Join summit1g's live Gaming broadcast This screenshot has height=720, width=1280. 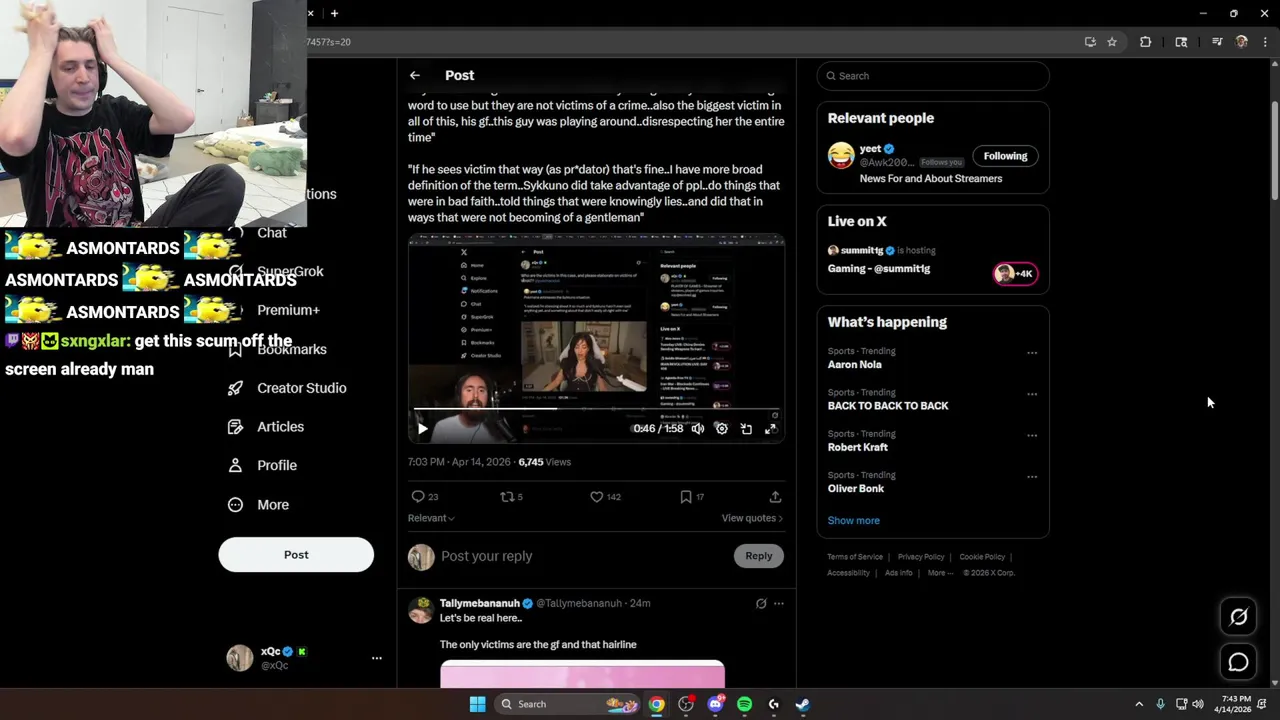click(x=932, y=260)
